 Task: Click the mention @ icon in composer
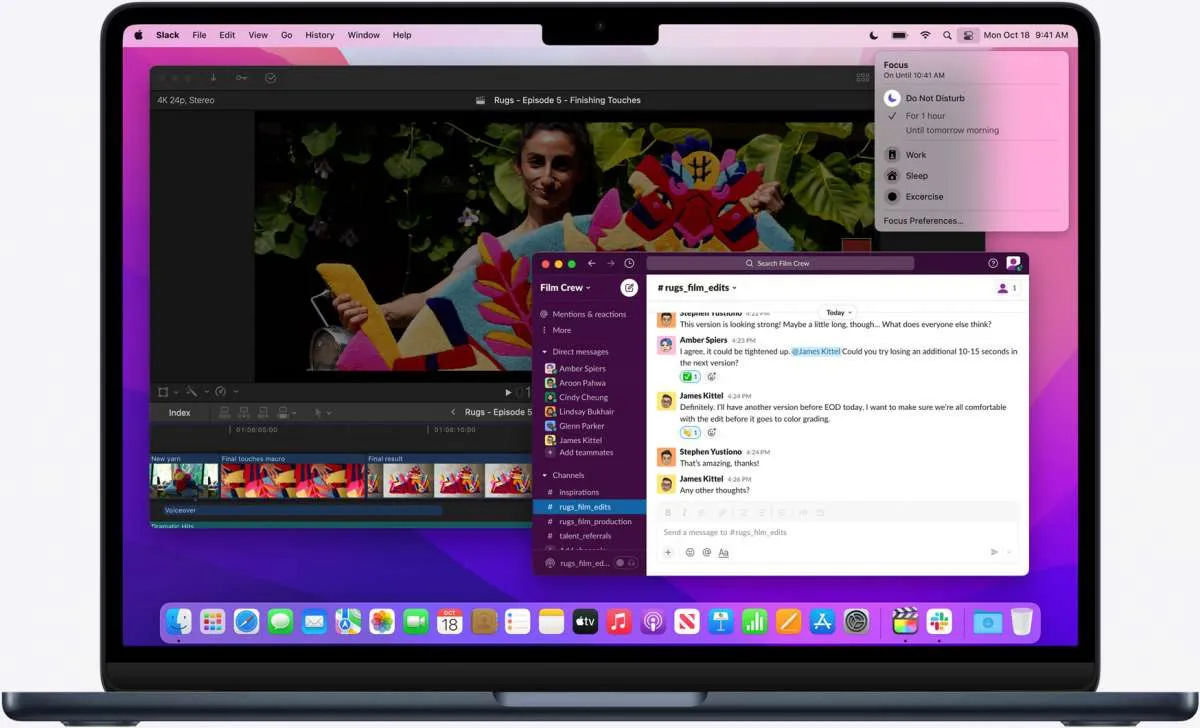tap(706, 552)
